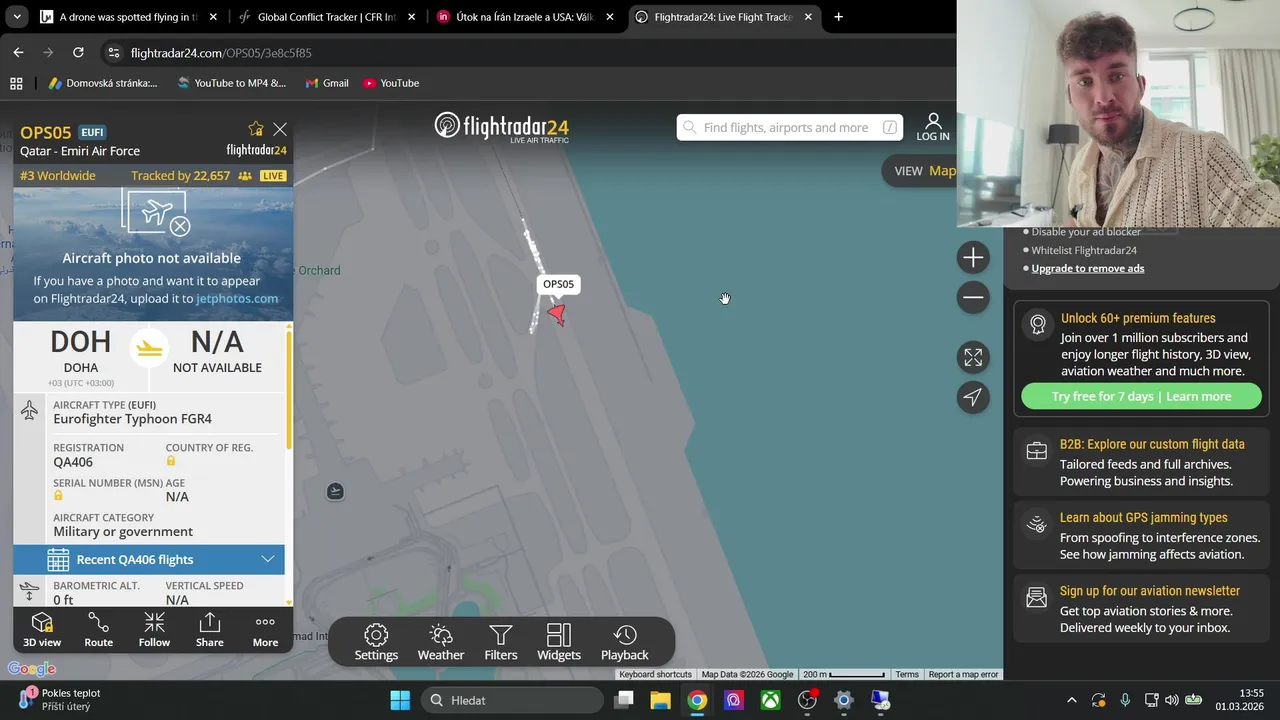1280x720 pixels.
Task: Toggle fullscreen map view
Action: click(973, 357)
